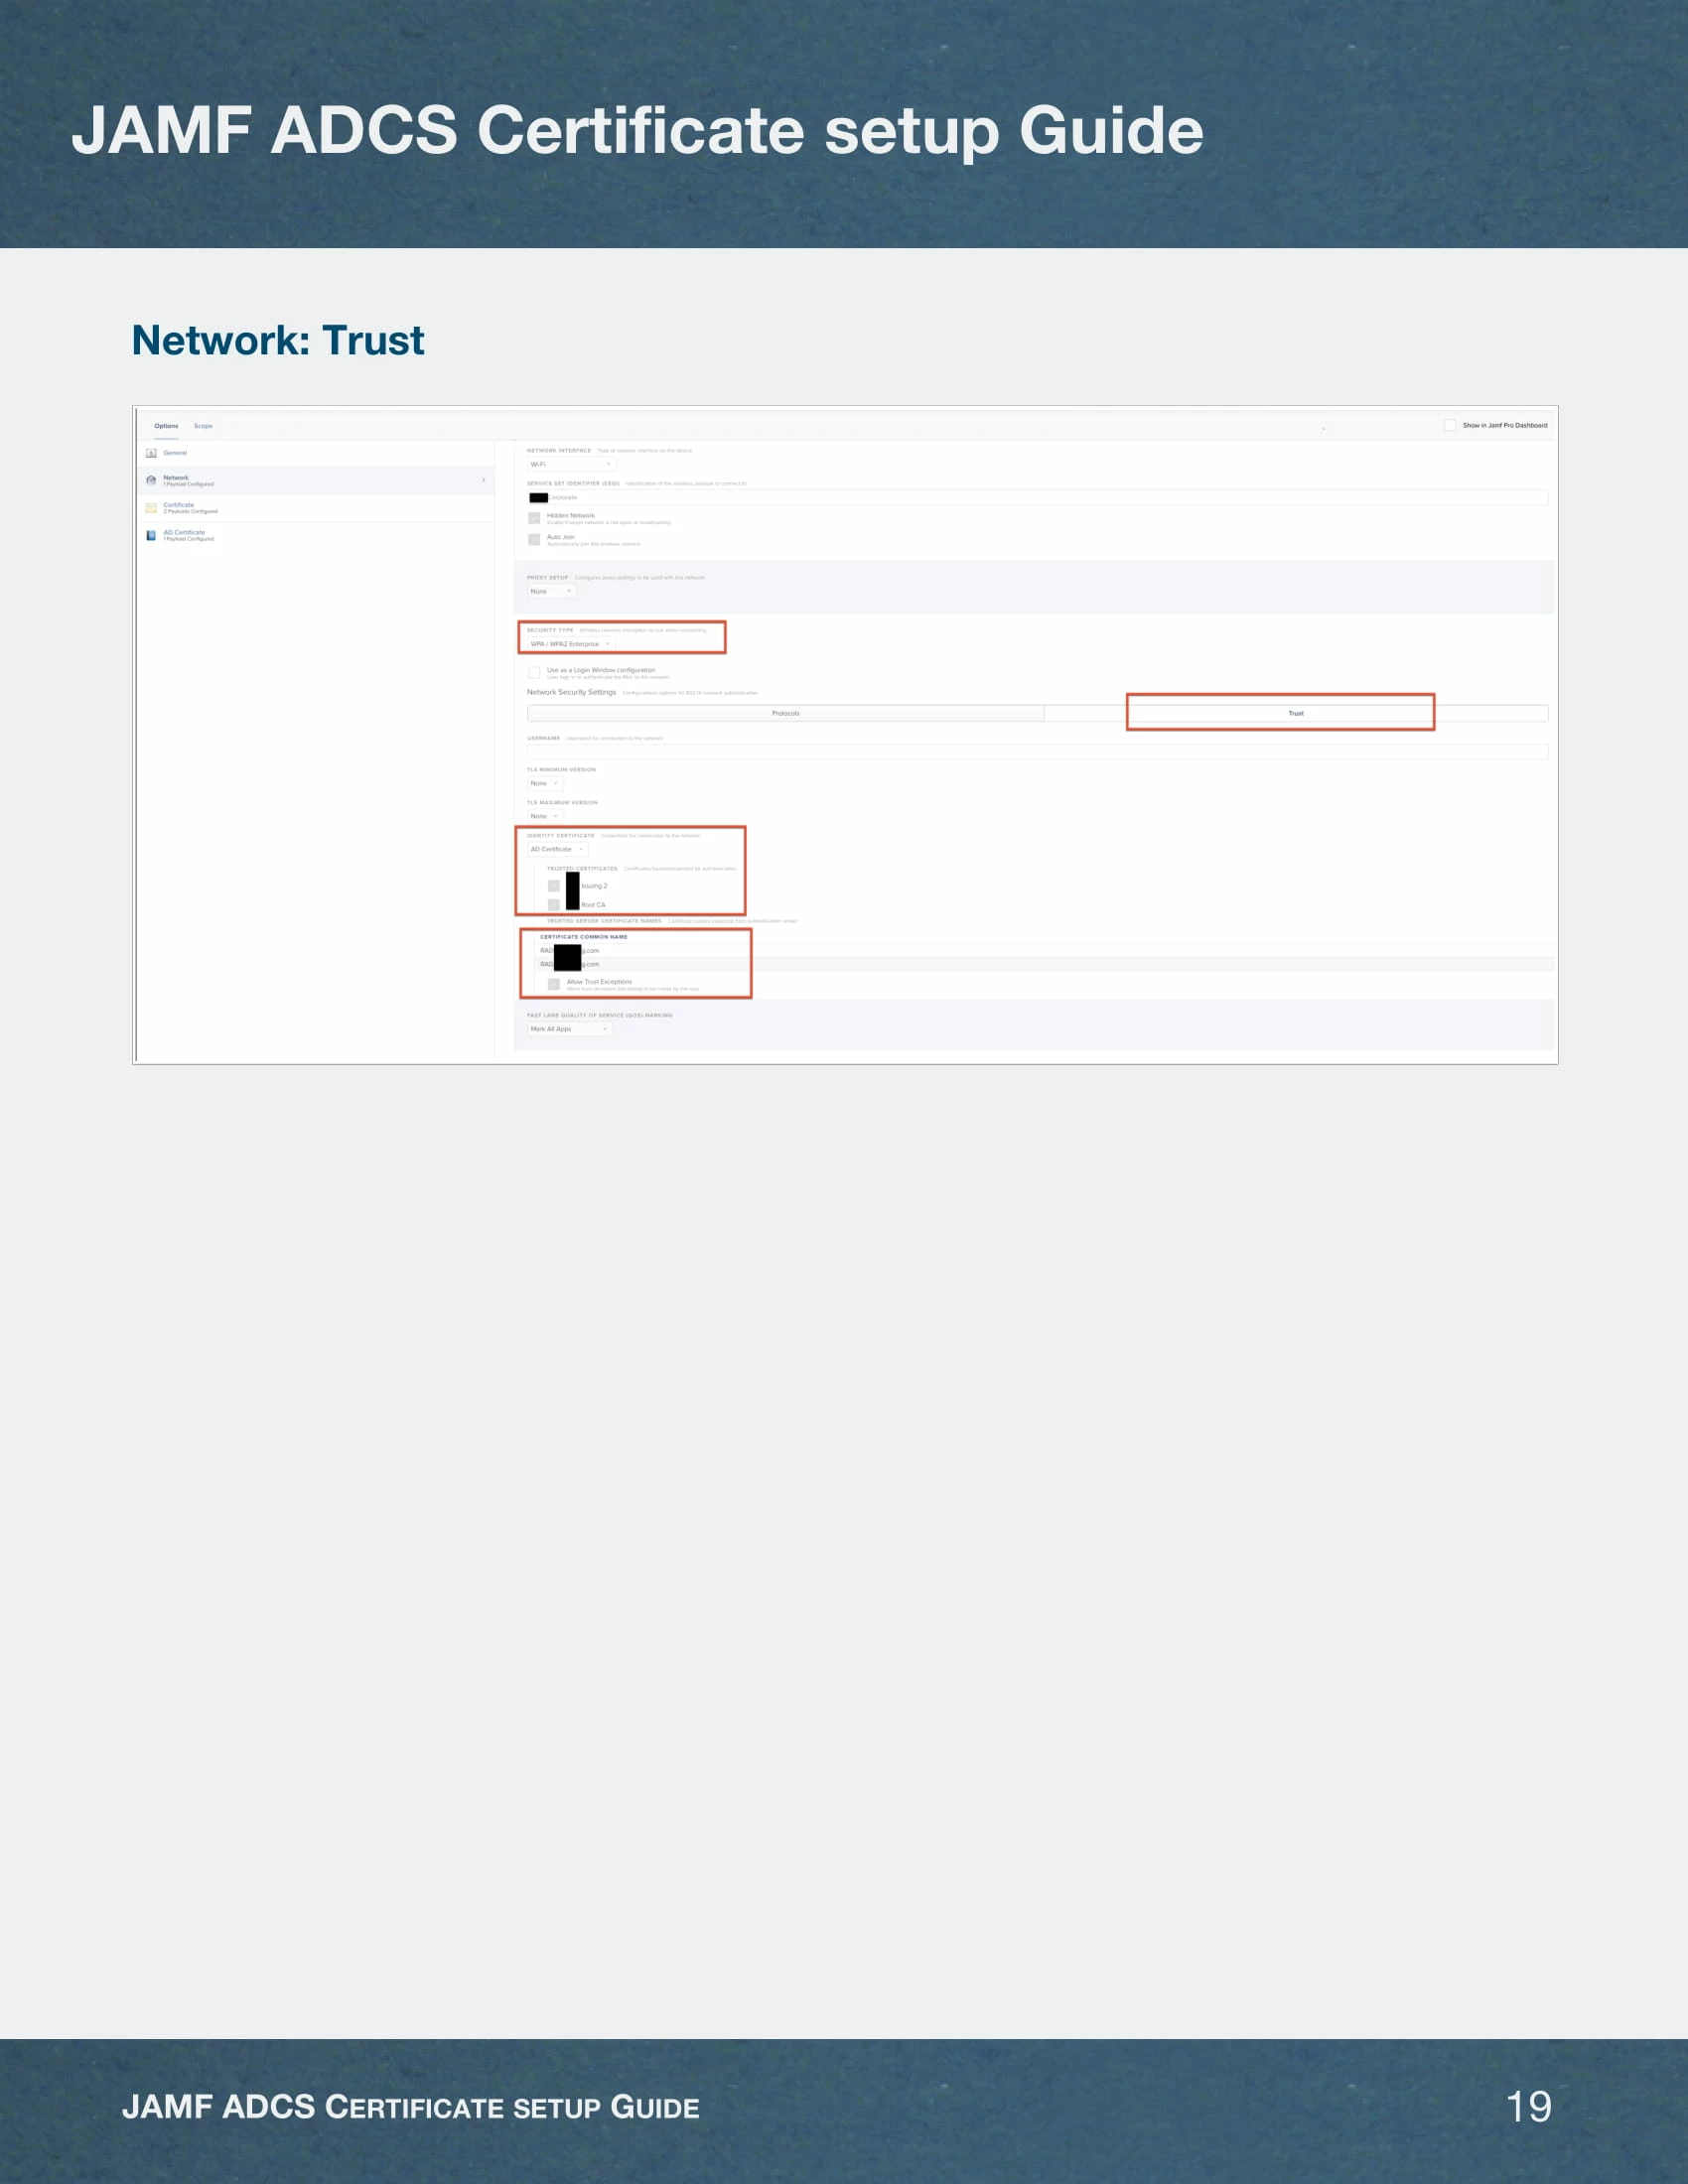Image resolution: width=1688 pixels, height=2184 pixels.
Task: Click the 'Network: Trust' section heading
Action: click(x=278, y=340)
